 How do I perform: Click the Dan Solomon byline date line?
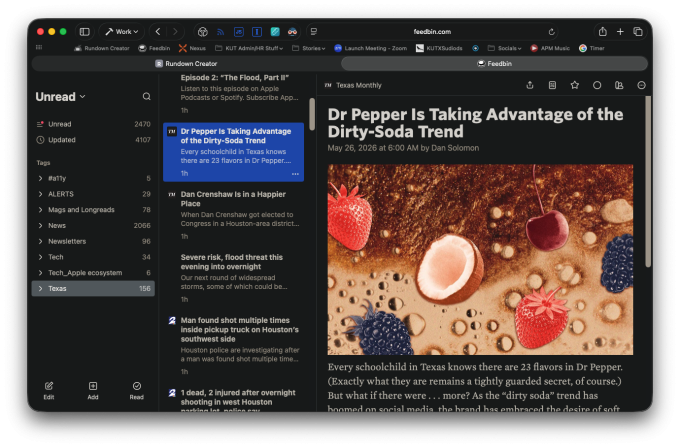click(x=403, y=148)
